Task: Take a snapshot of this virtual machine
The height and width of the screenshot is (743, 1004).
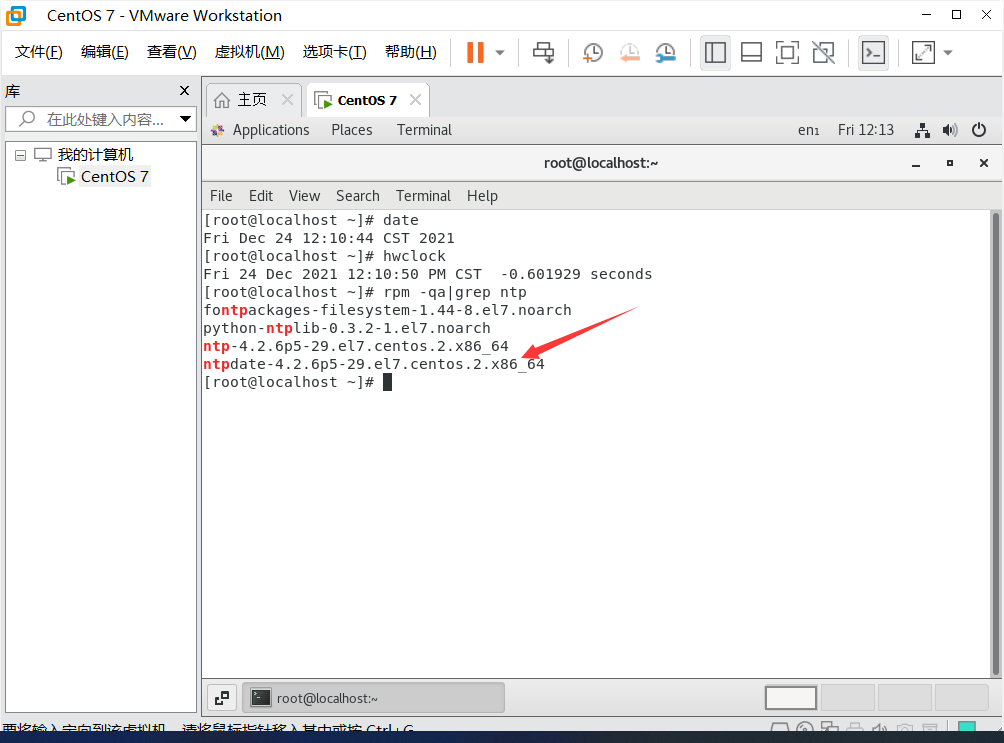Action: [x=593, y=53]
